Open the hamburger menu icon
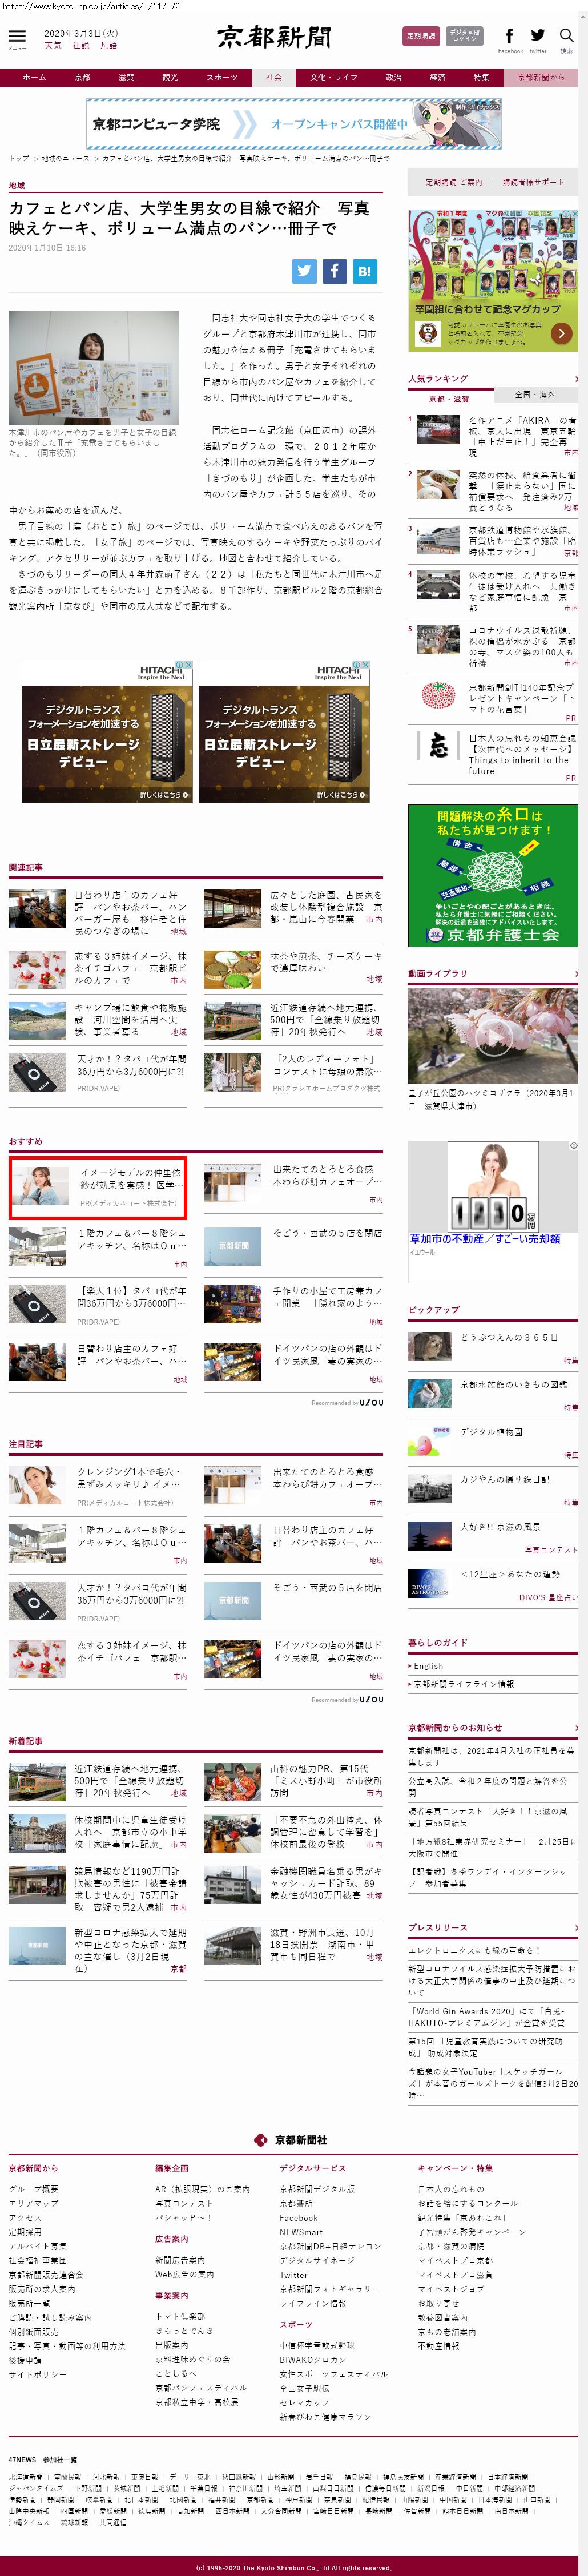 (x=16, y=36)
